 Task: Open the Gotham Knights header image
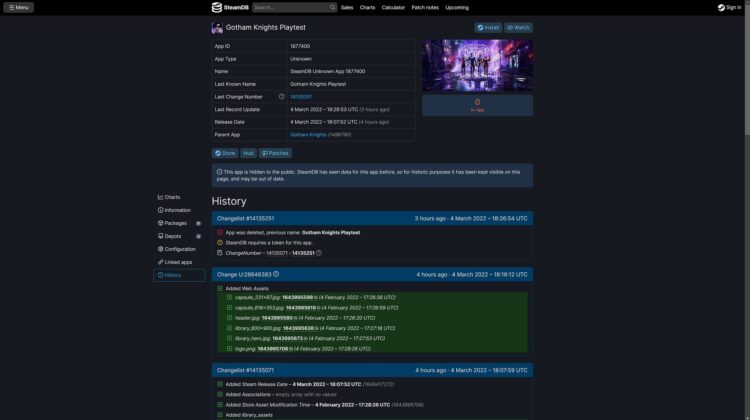(x=477, y=65)
